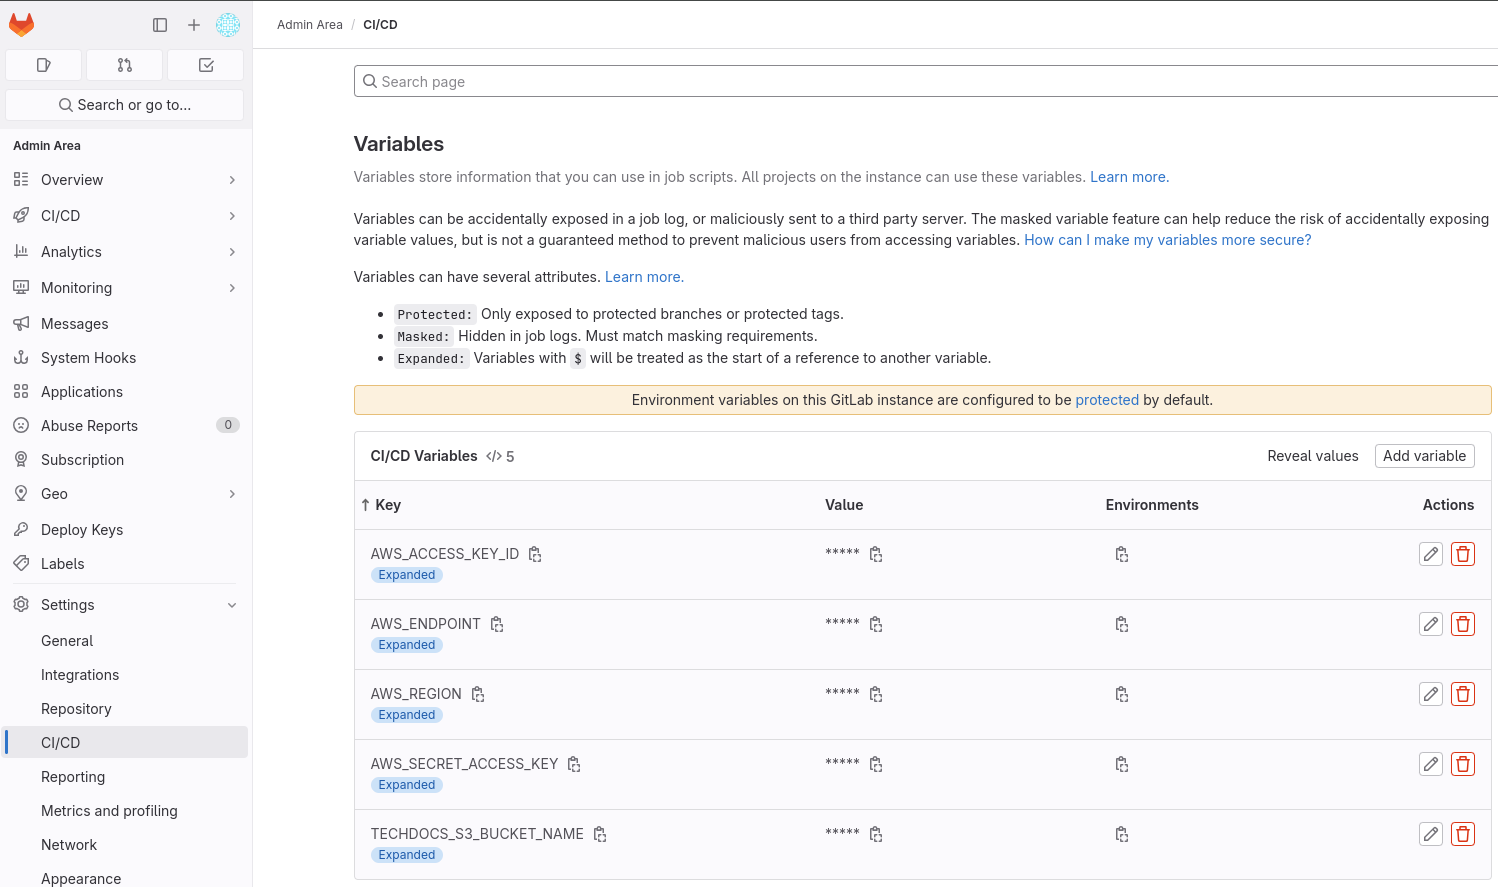Image resolution: width=1498 pixels, height=887 pixels.
Task: Copy the environment of AWS_ACCESS_KEY_ID
Action: point(1122,554)
